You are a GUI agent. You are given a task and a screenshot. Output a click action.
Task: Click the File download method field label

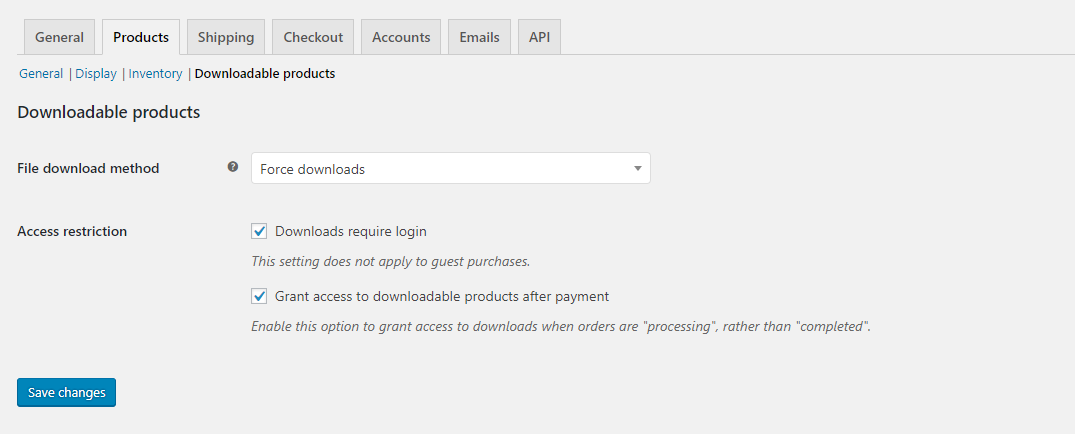point(88,169)
